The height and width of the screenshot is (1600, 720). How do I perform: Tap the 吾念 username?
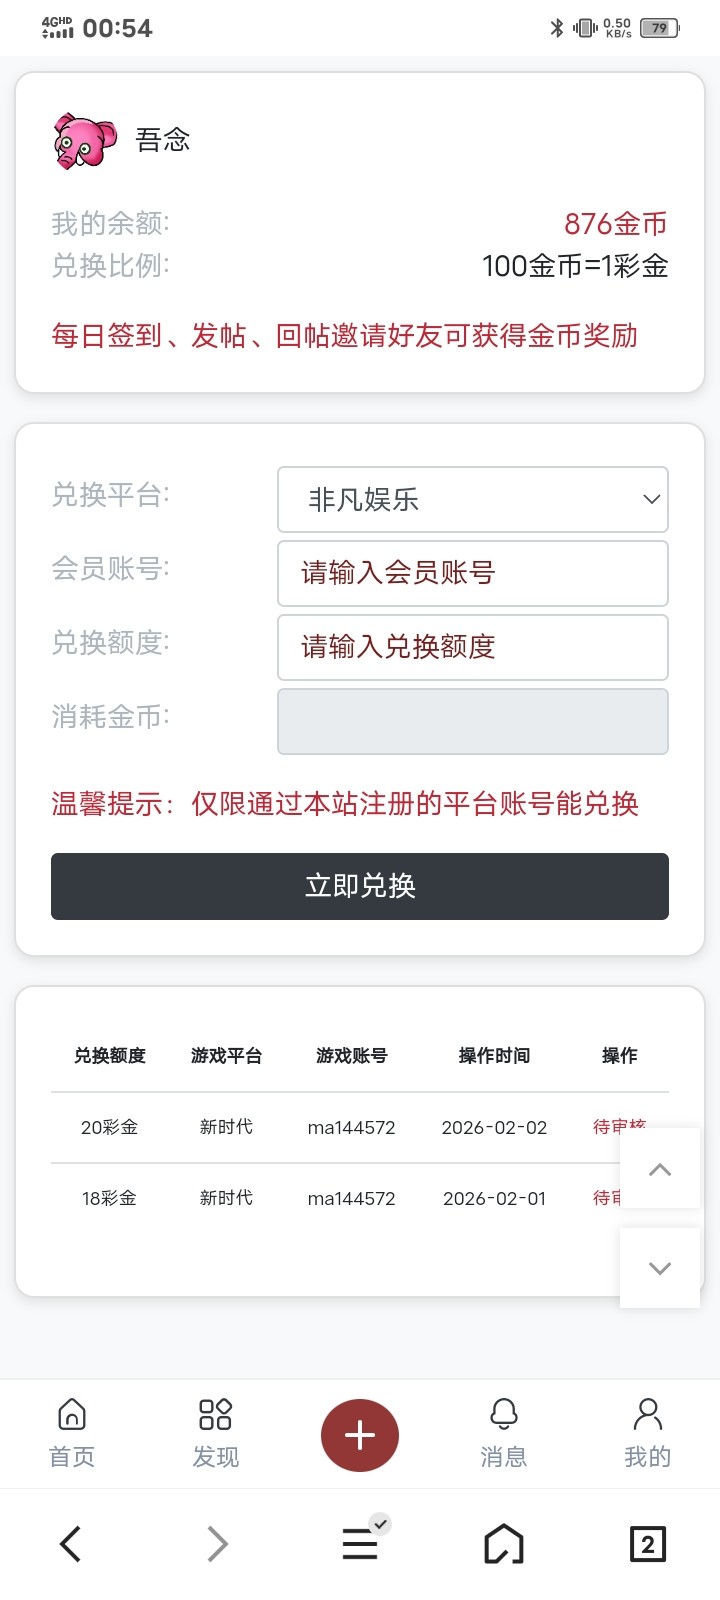pyautogui.click(x=163, y=140)
